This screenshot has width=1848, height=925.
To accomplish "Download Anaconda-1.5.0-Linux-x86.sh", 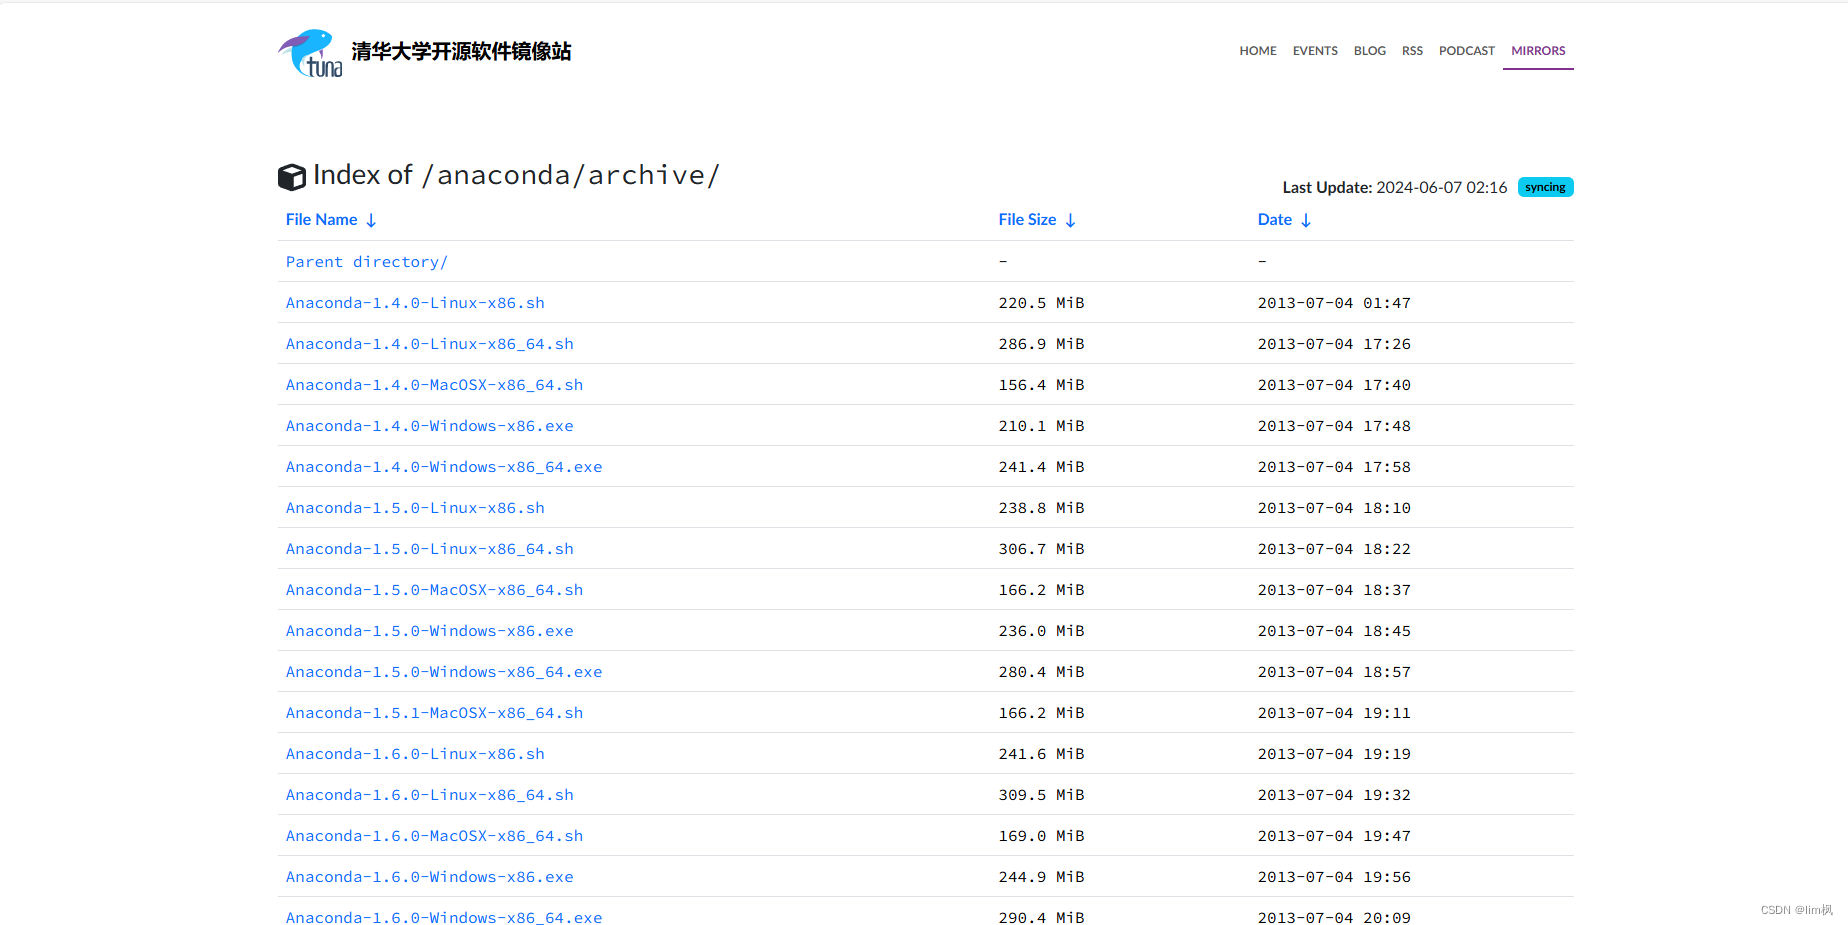I will [x=415, y=508].
